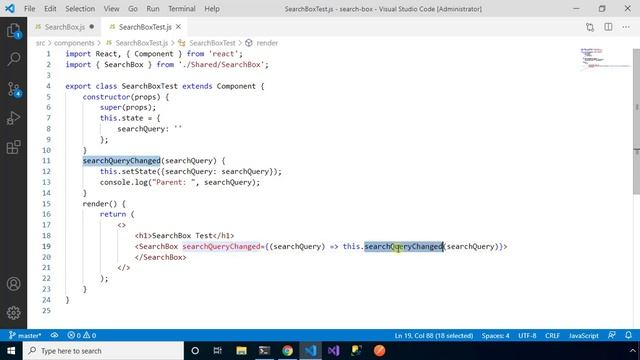
Task: Open the Accounts menu icon
Action: coord(13,284)
